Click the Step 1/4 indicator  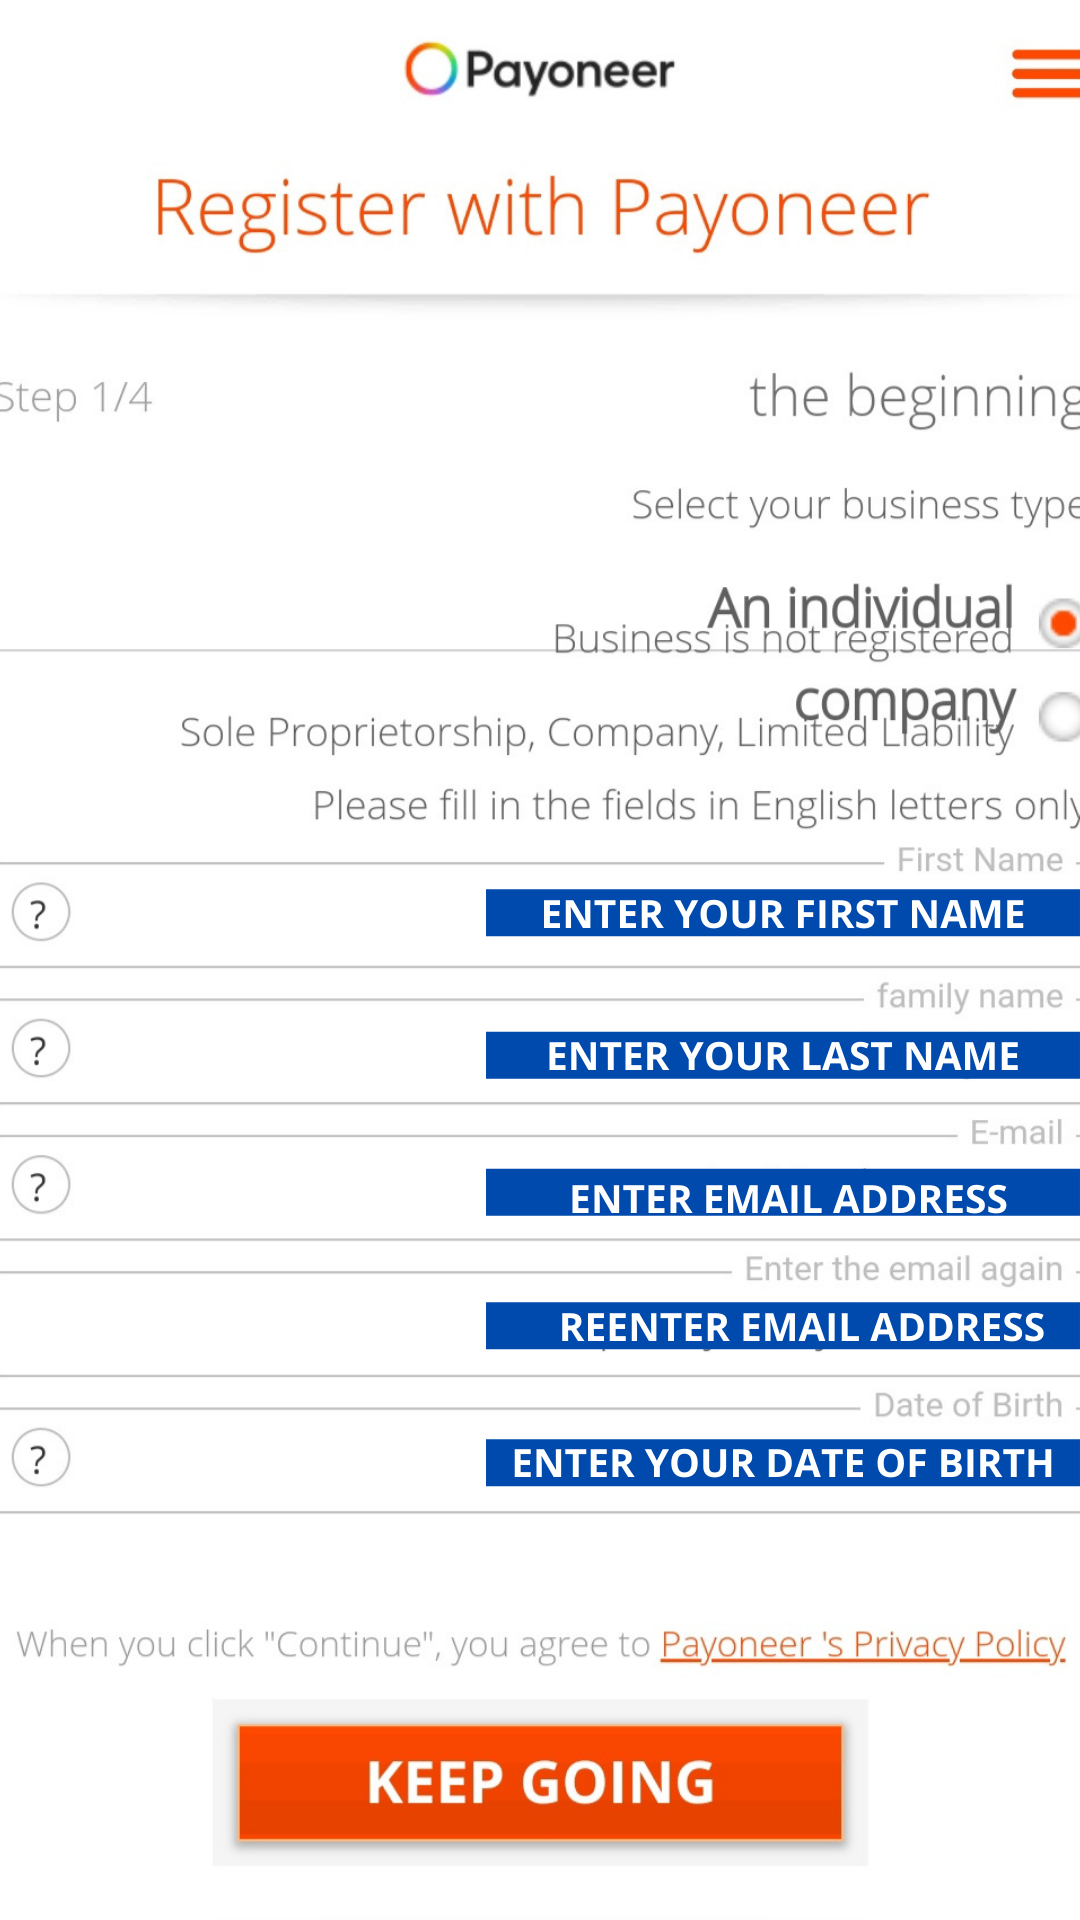(76, 397)
